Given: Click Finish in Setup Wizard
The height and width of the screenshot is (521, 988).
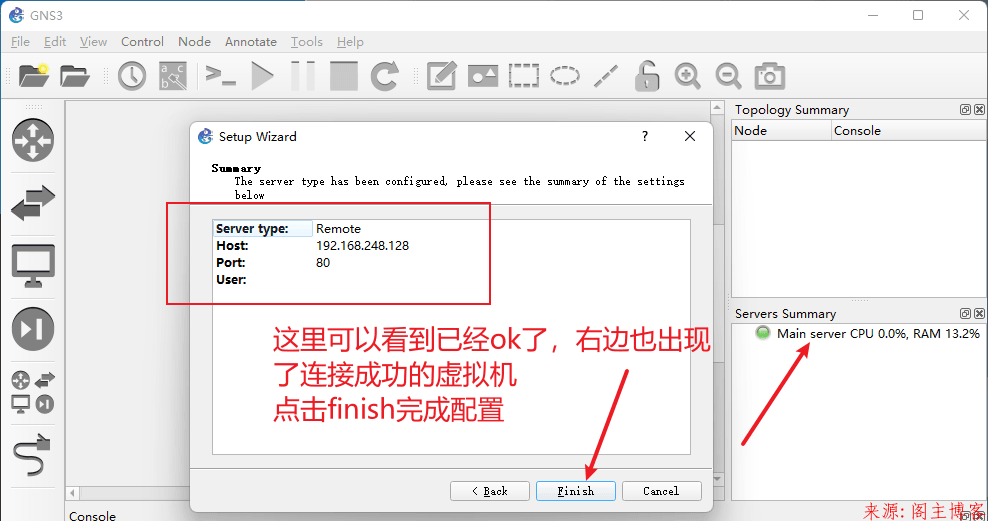Looking at the screenshot, I should click(576, 491).
